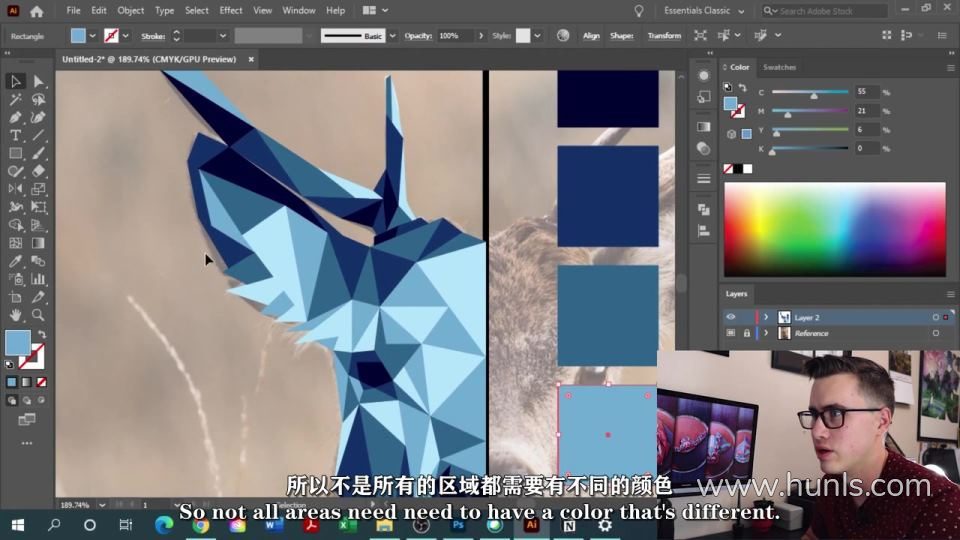
Task: Set None fill in Color panel
Action: pyautogui.click(x=728, y=169)
